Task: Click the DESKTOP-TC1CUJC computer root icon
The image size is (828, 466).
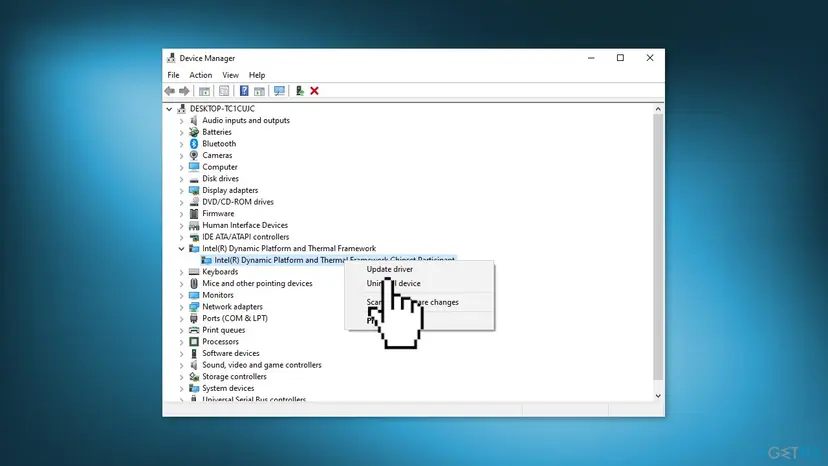Action: [x=182, y=108]
